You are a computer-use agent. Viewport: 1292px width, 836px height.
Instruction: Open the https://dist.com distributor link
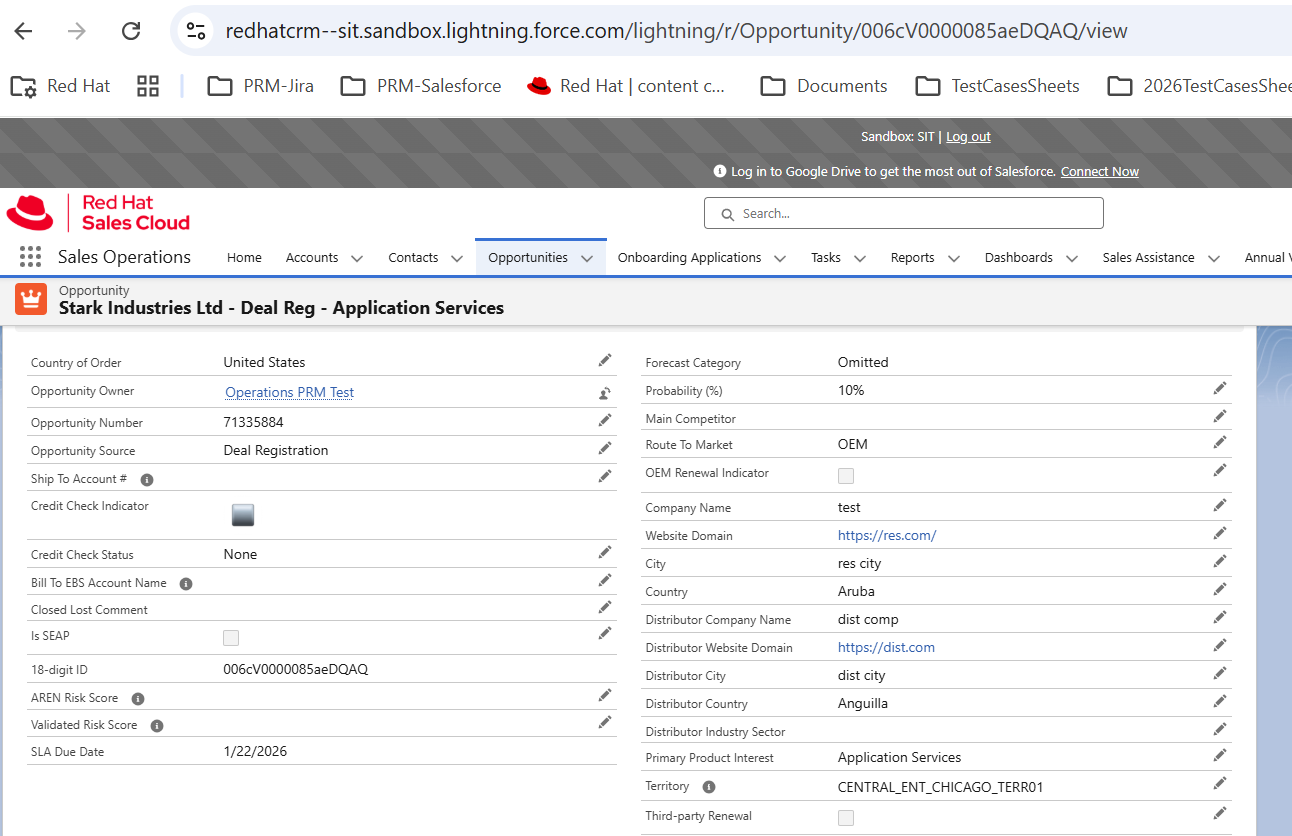click(886, 647)
